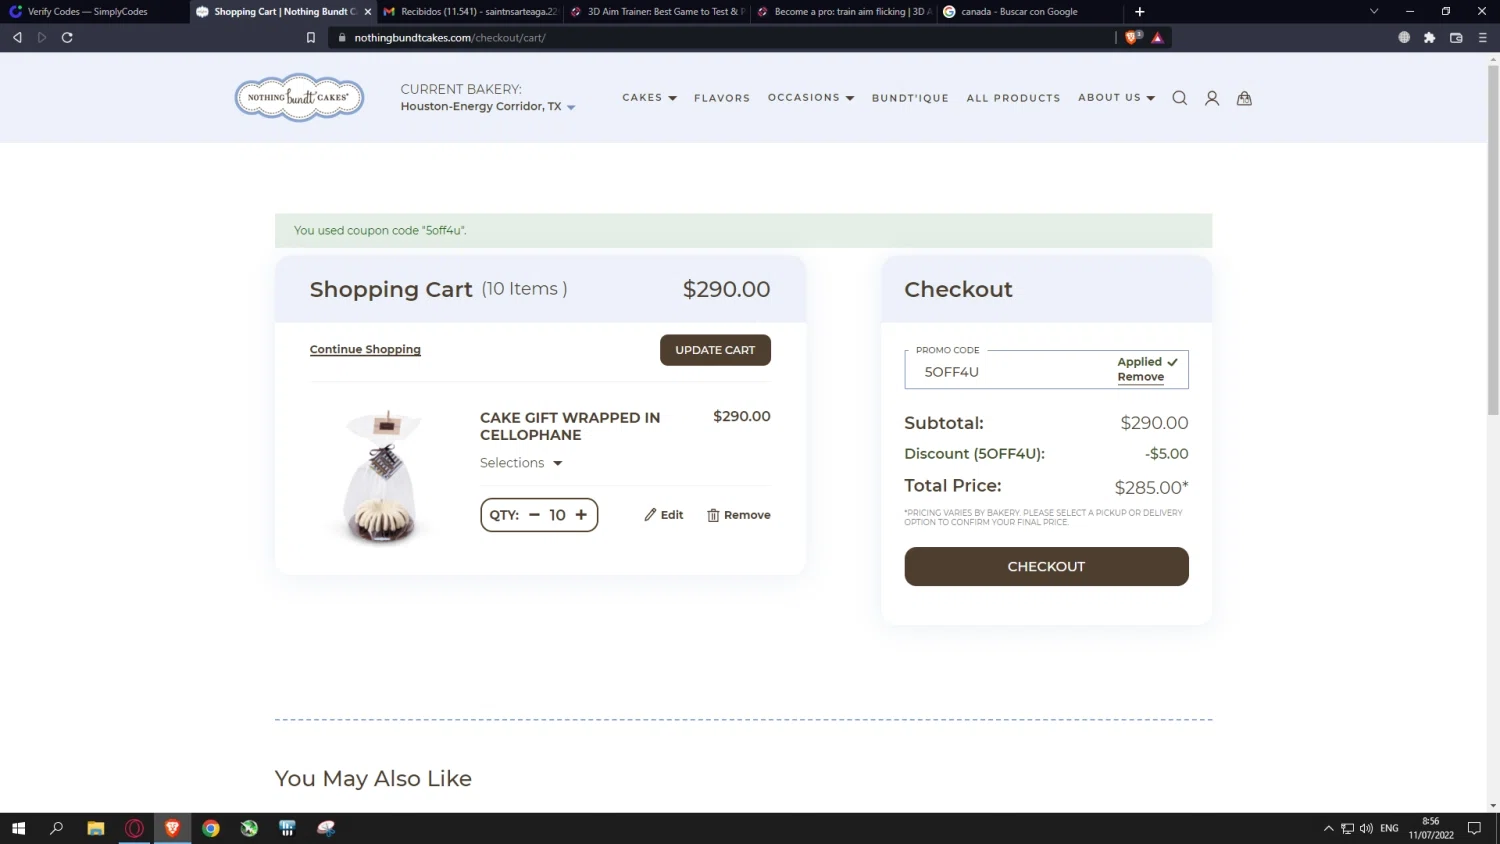Viewport: 1500px width, 844px height.
Task: Click the quantity value 10
Action: [x=557, y=515]
